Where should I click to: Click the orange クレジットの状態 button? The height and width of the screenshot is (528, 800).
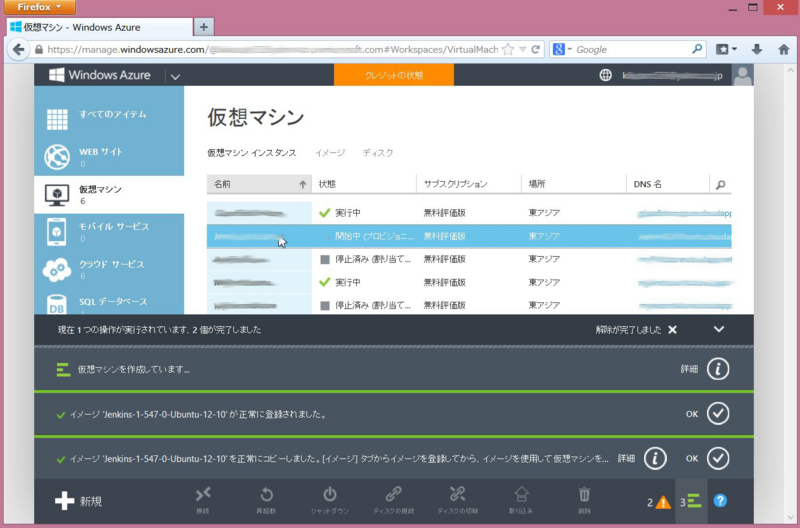(394, 75)
